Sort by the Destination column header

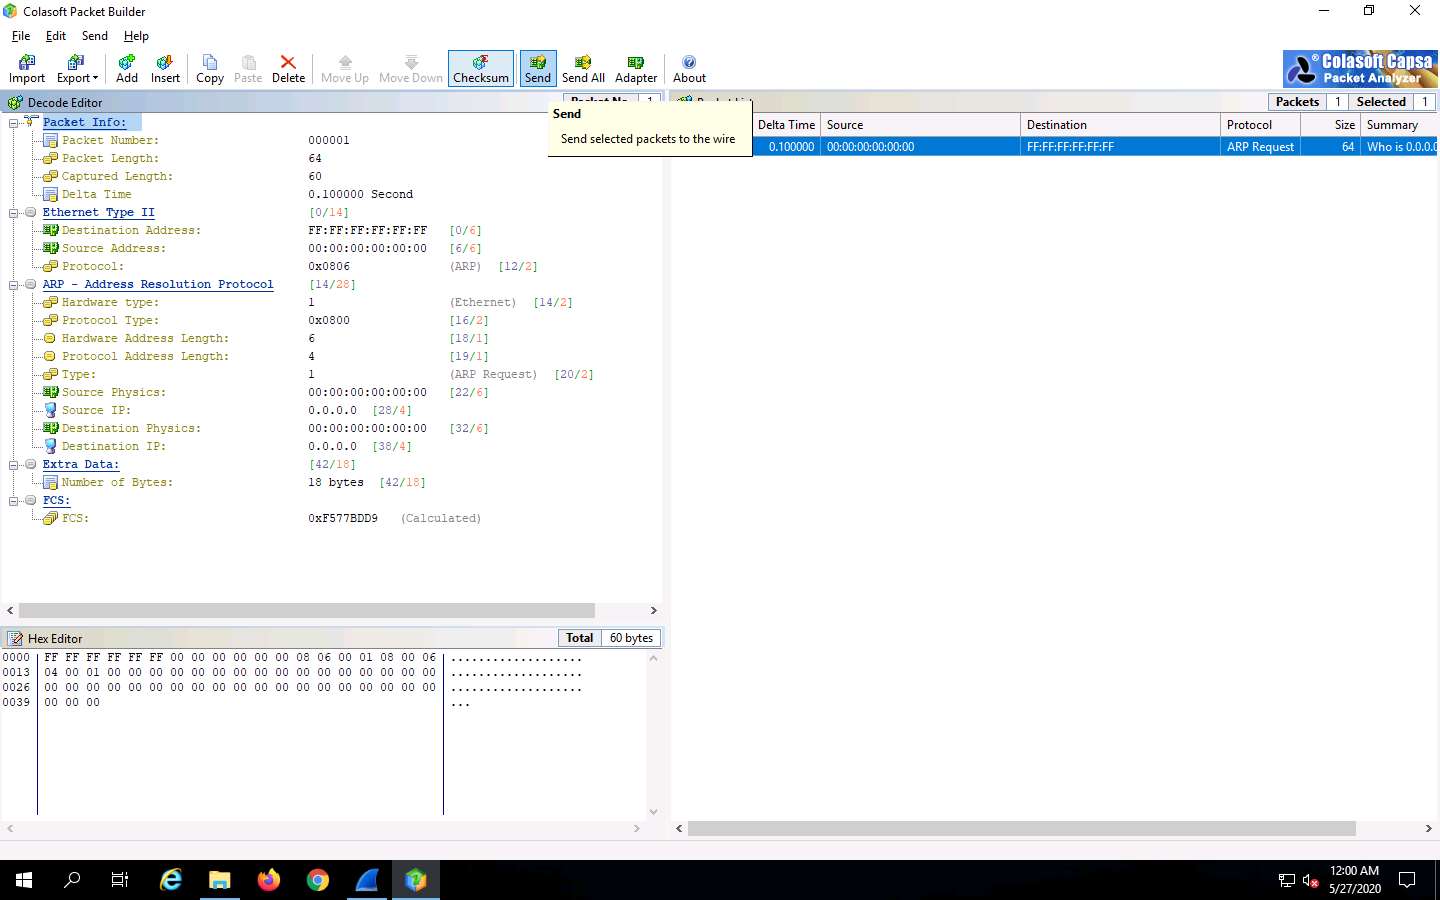(x=1121, y=125)
